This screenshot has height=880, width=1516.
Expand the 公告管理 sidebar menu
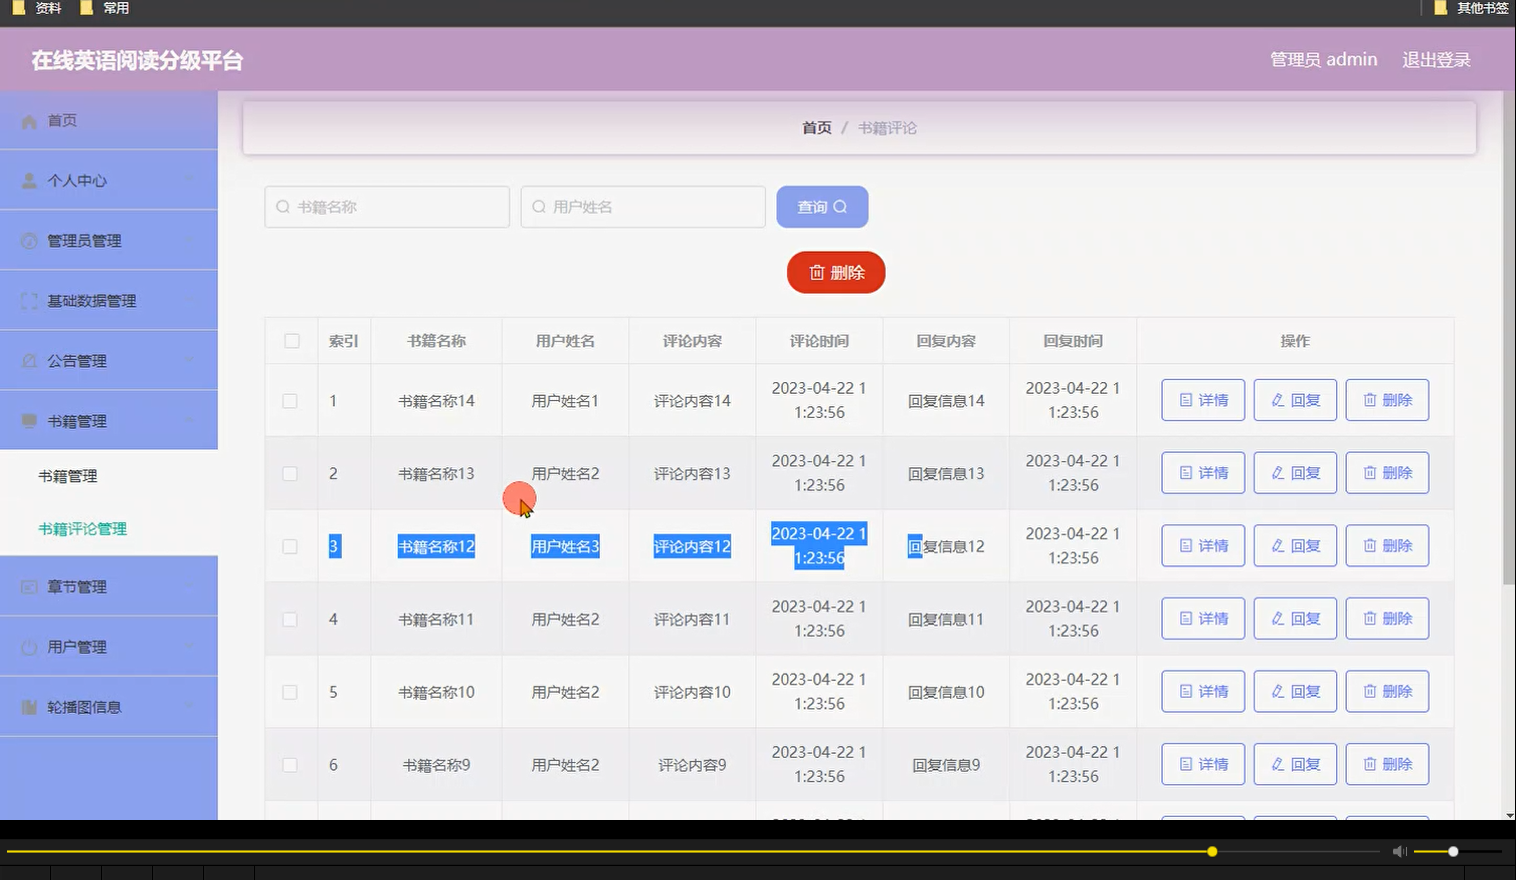pyautogui.click(x=109, y=360)
